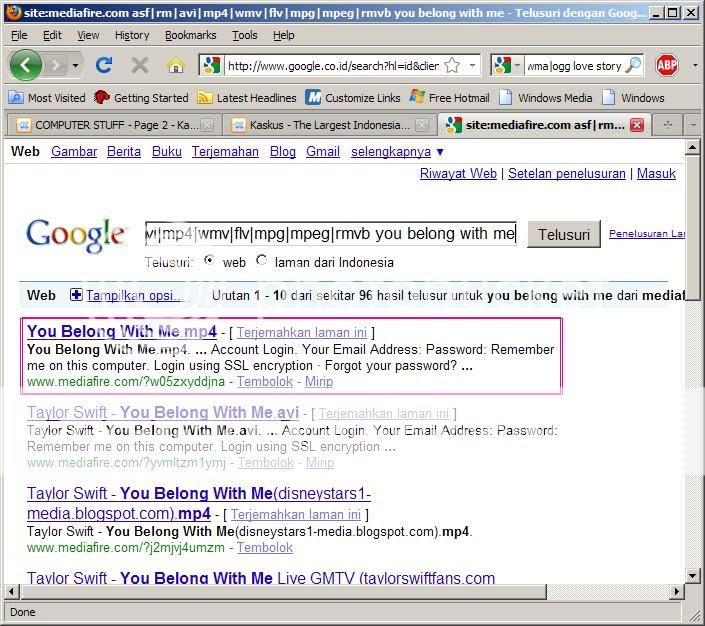Close the Kaskus Largest Indonesia tab
Screen dimensions: 705x626
[x=421, y=125]
